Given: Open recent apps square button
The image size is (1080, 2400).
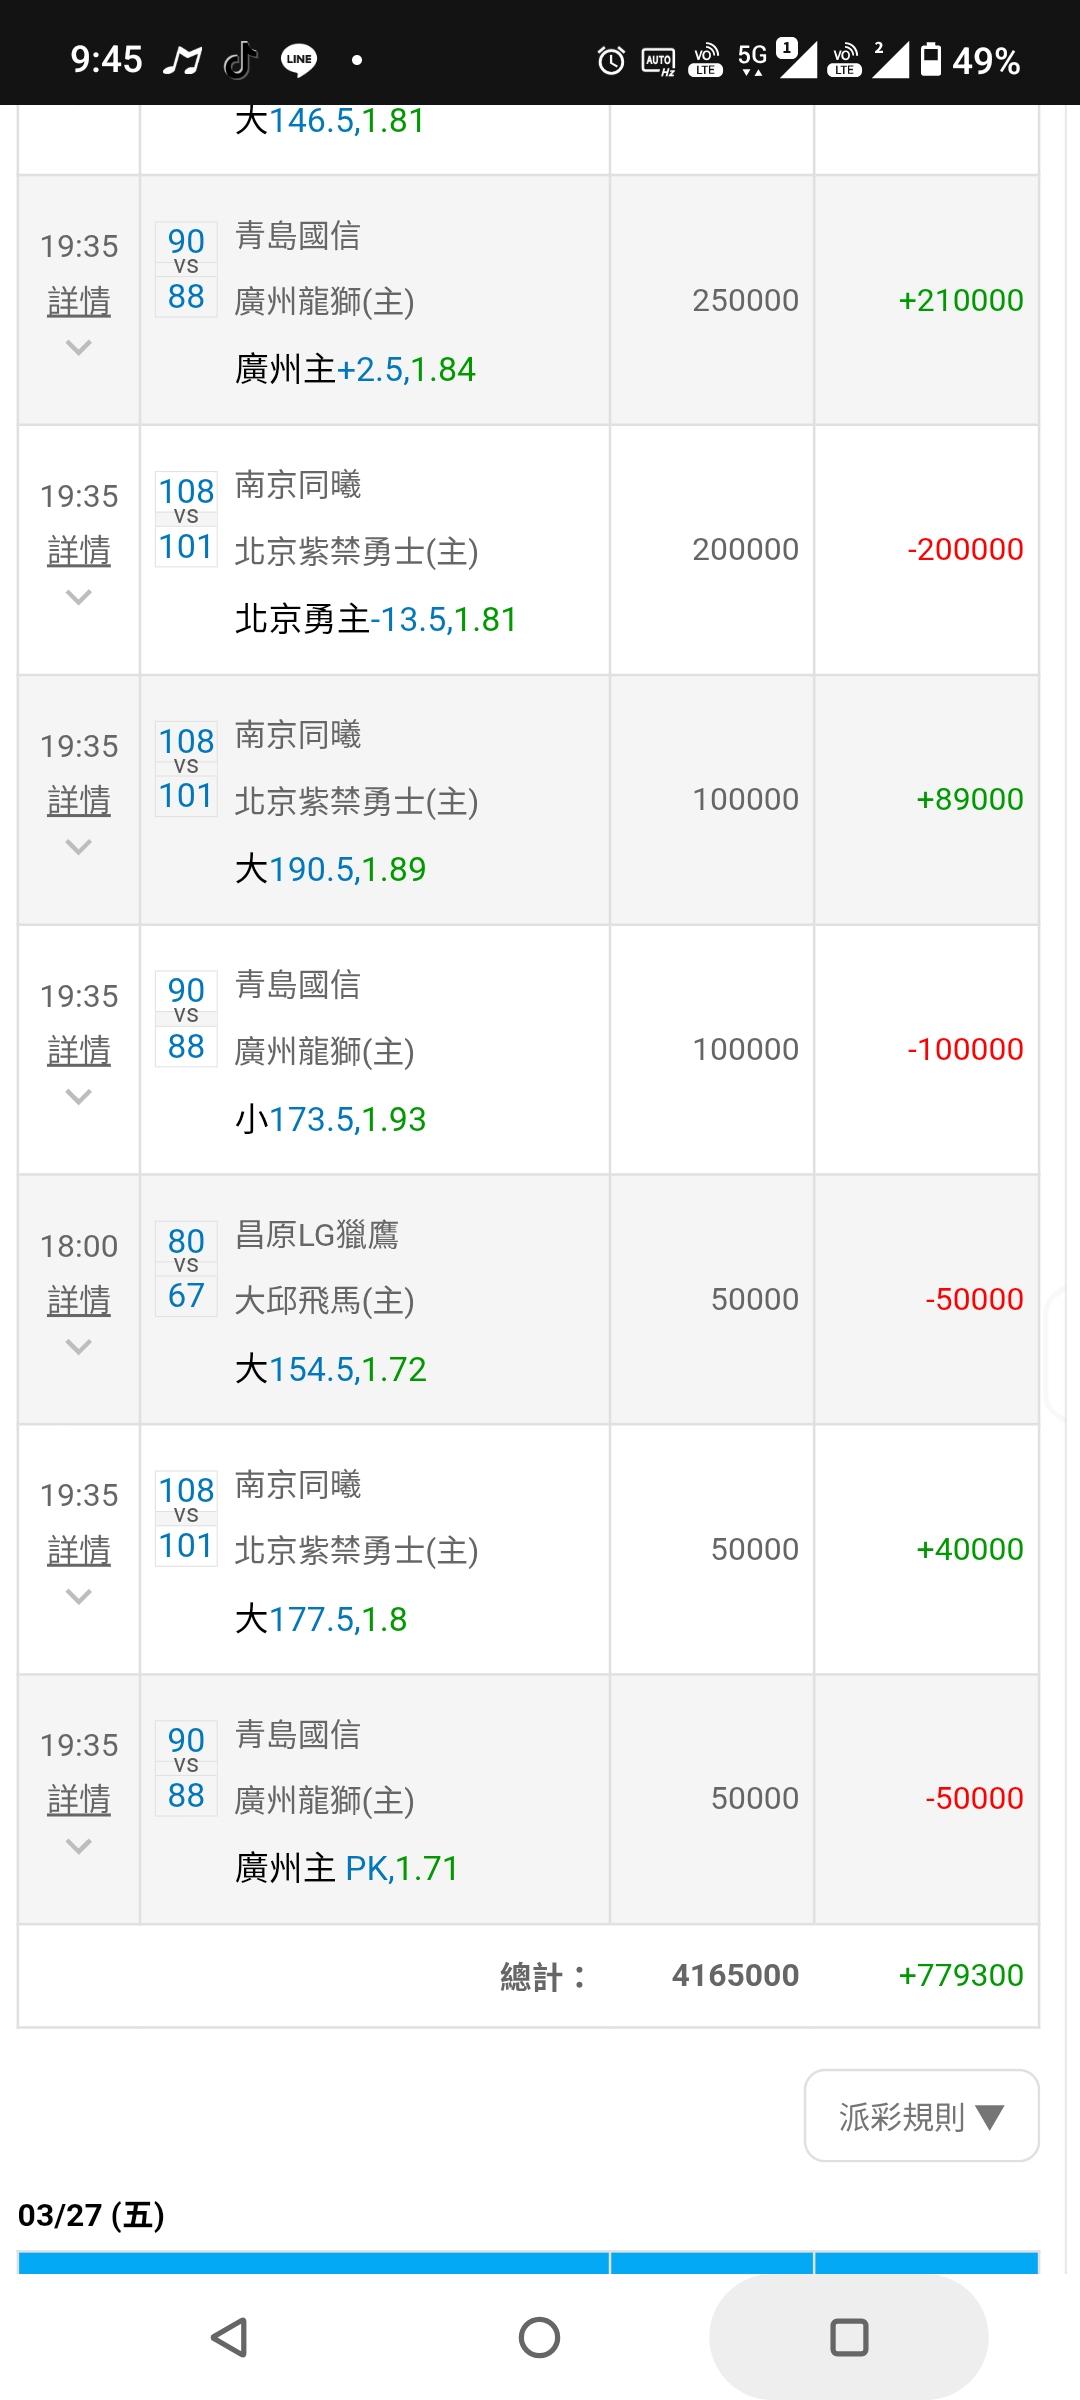Looking at the screenshot, I should coord(849,2337).
